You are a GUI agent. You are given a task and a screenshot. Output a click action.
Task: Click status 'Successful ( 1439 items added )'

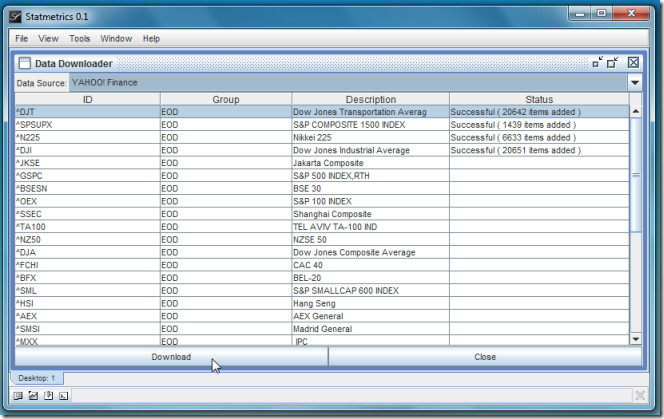[x=539, y=125]
